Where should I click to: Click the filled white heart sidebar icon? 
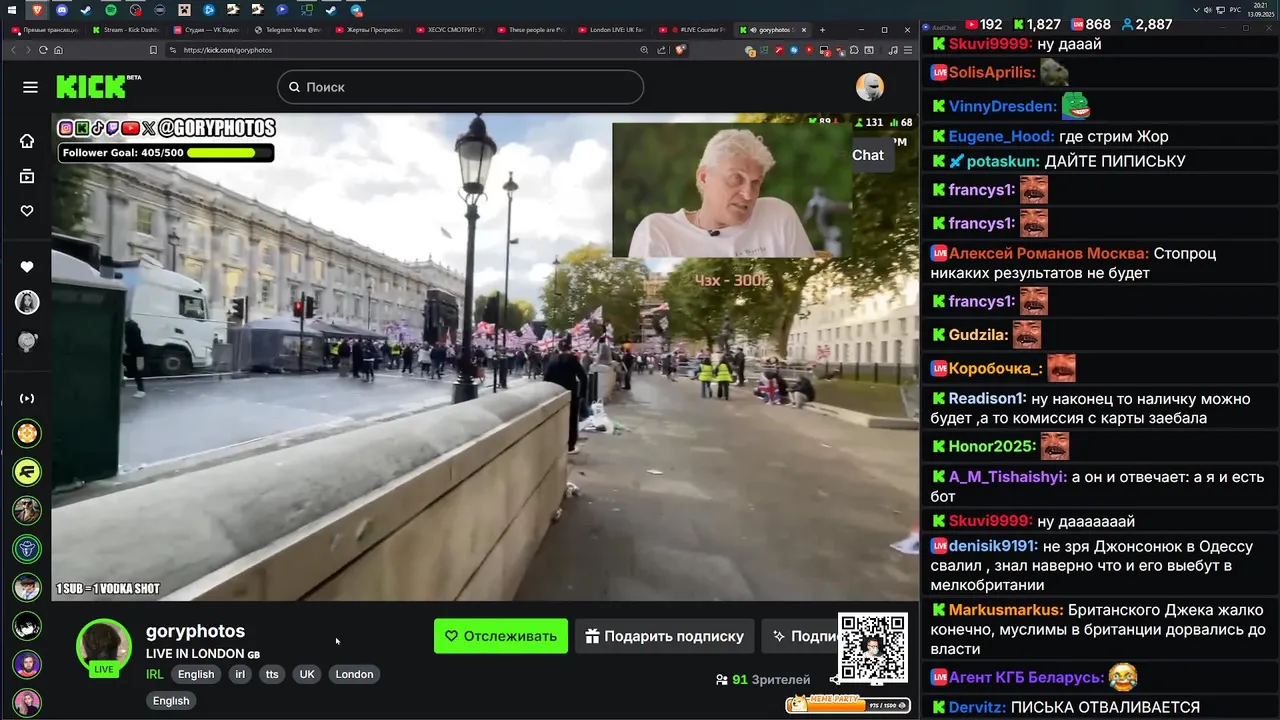[27, 267]
